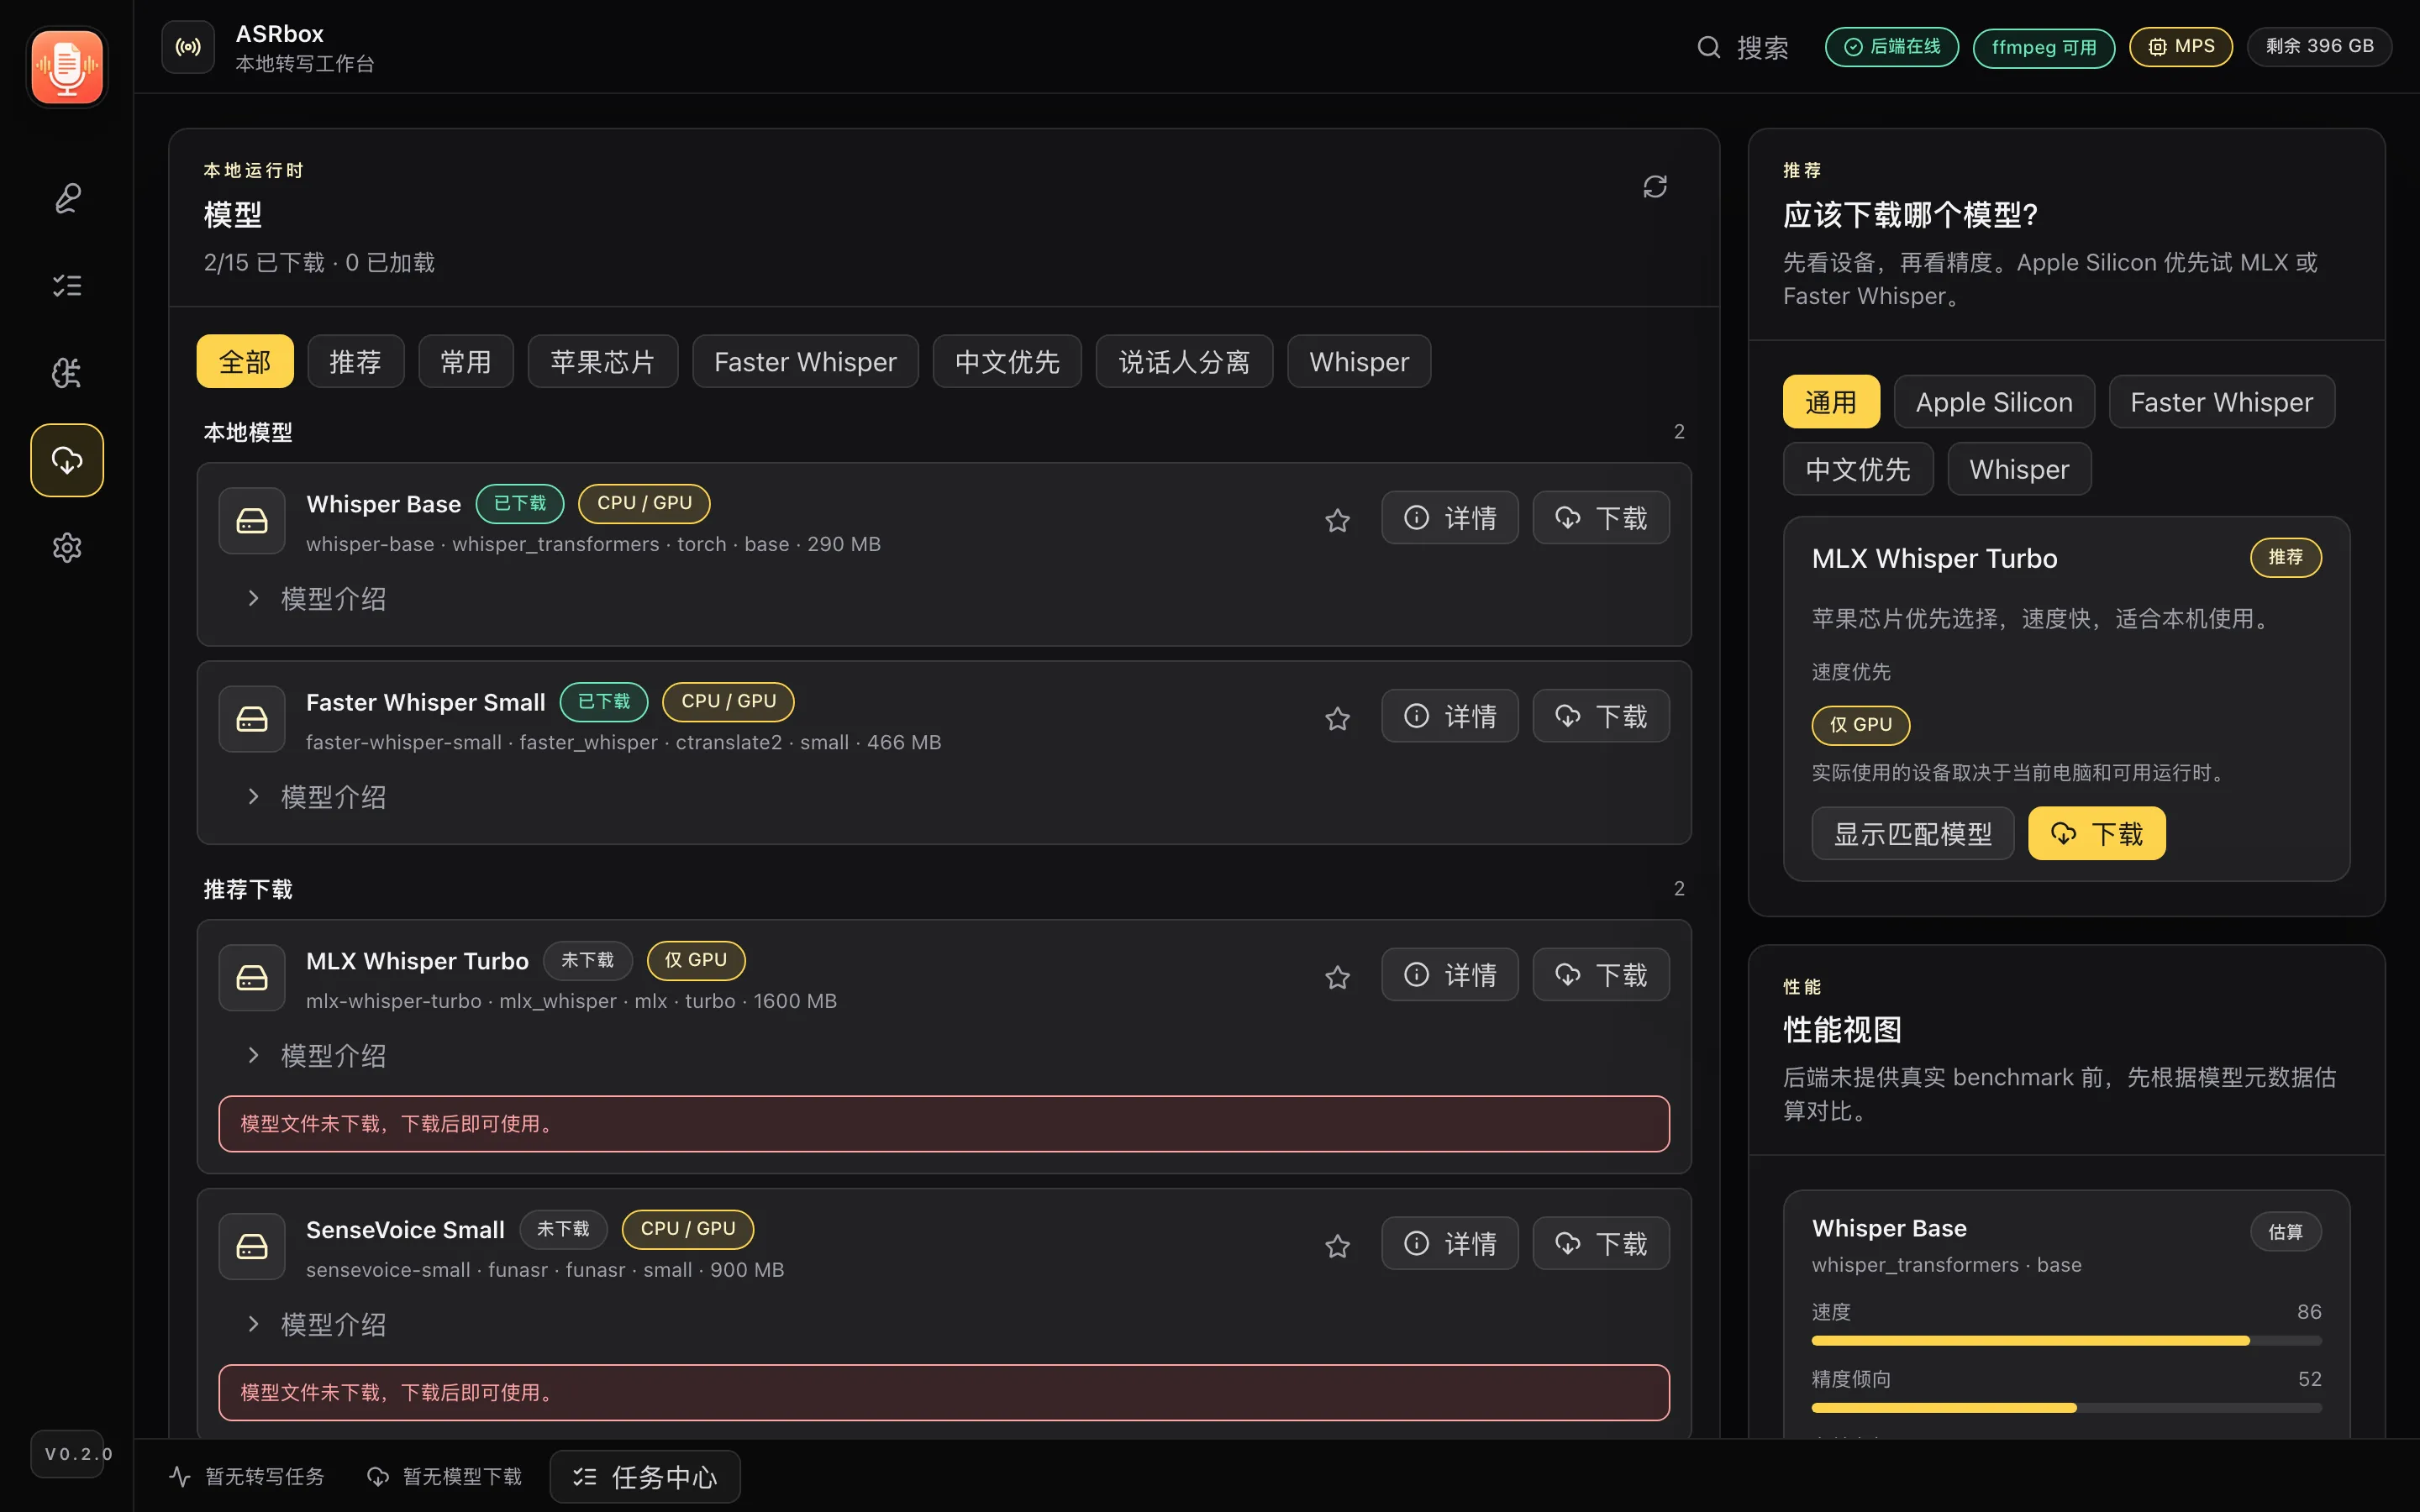Select the Whisper filter in model list
Screen dimensions: 2420x1512
point(1359,361)
